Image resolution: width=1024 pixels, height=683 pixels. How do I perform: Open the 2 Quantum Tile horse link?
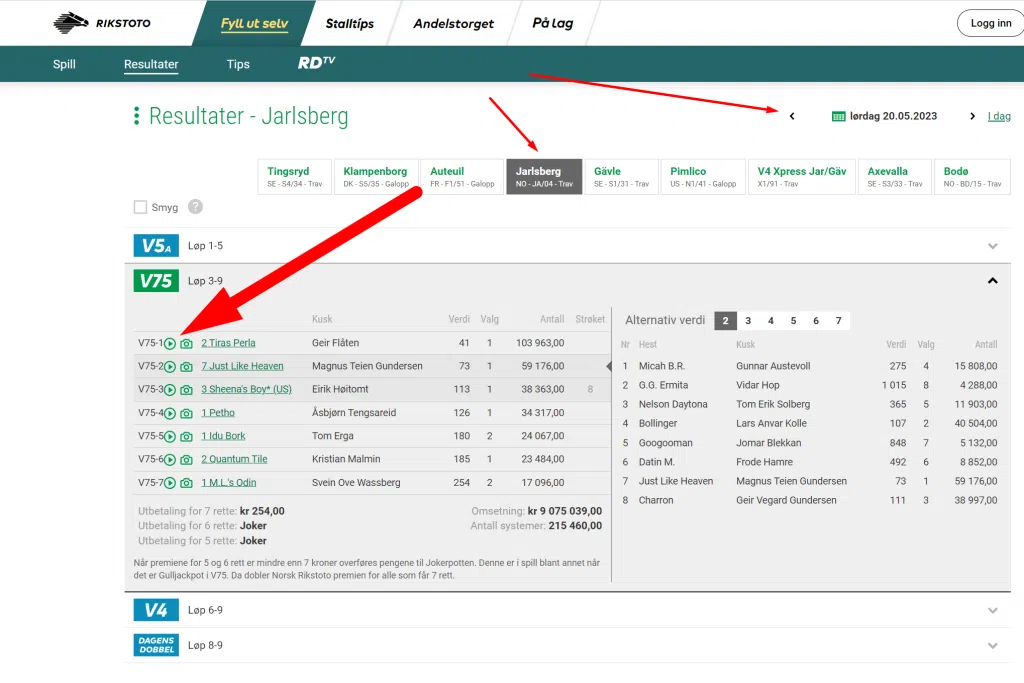(234, 459)
